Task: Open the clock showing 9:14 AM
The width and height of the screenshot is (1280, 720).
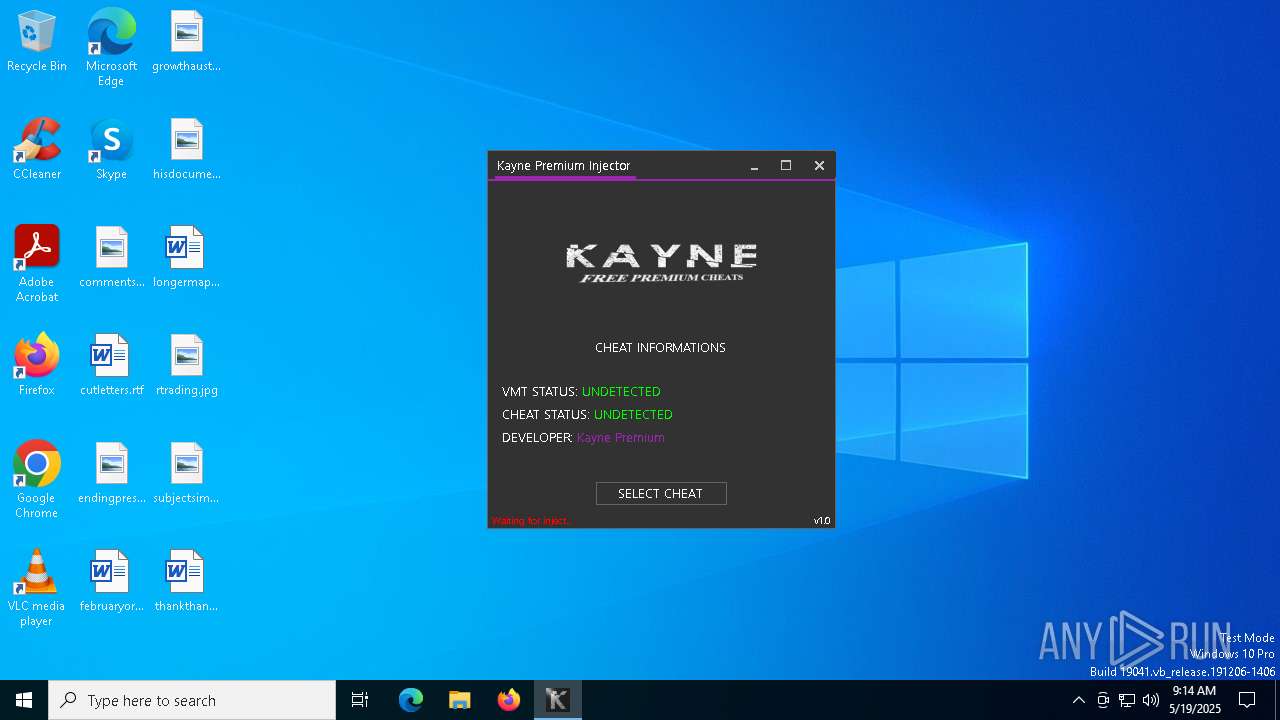Action: point(1194,700)
